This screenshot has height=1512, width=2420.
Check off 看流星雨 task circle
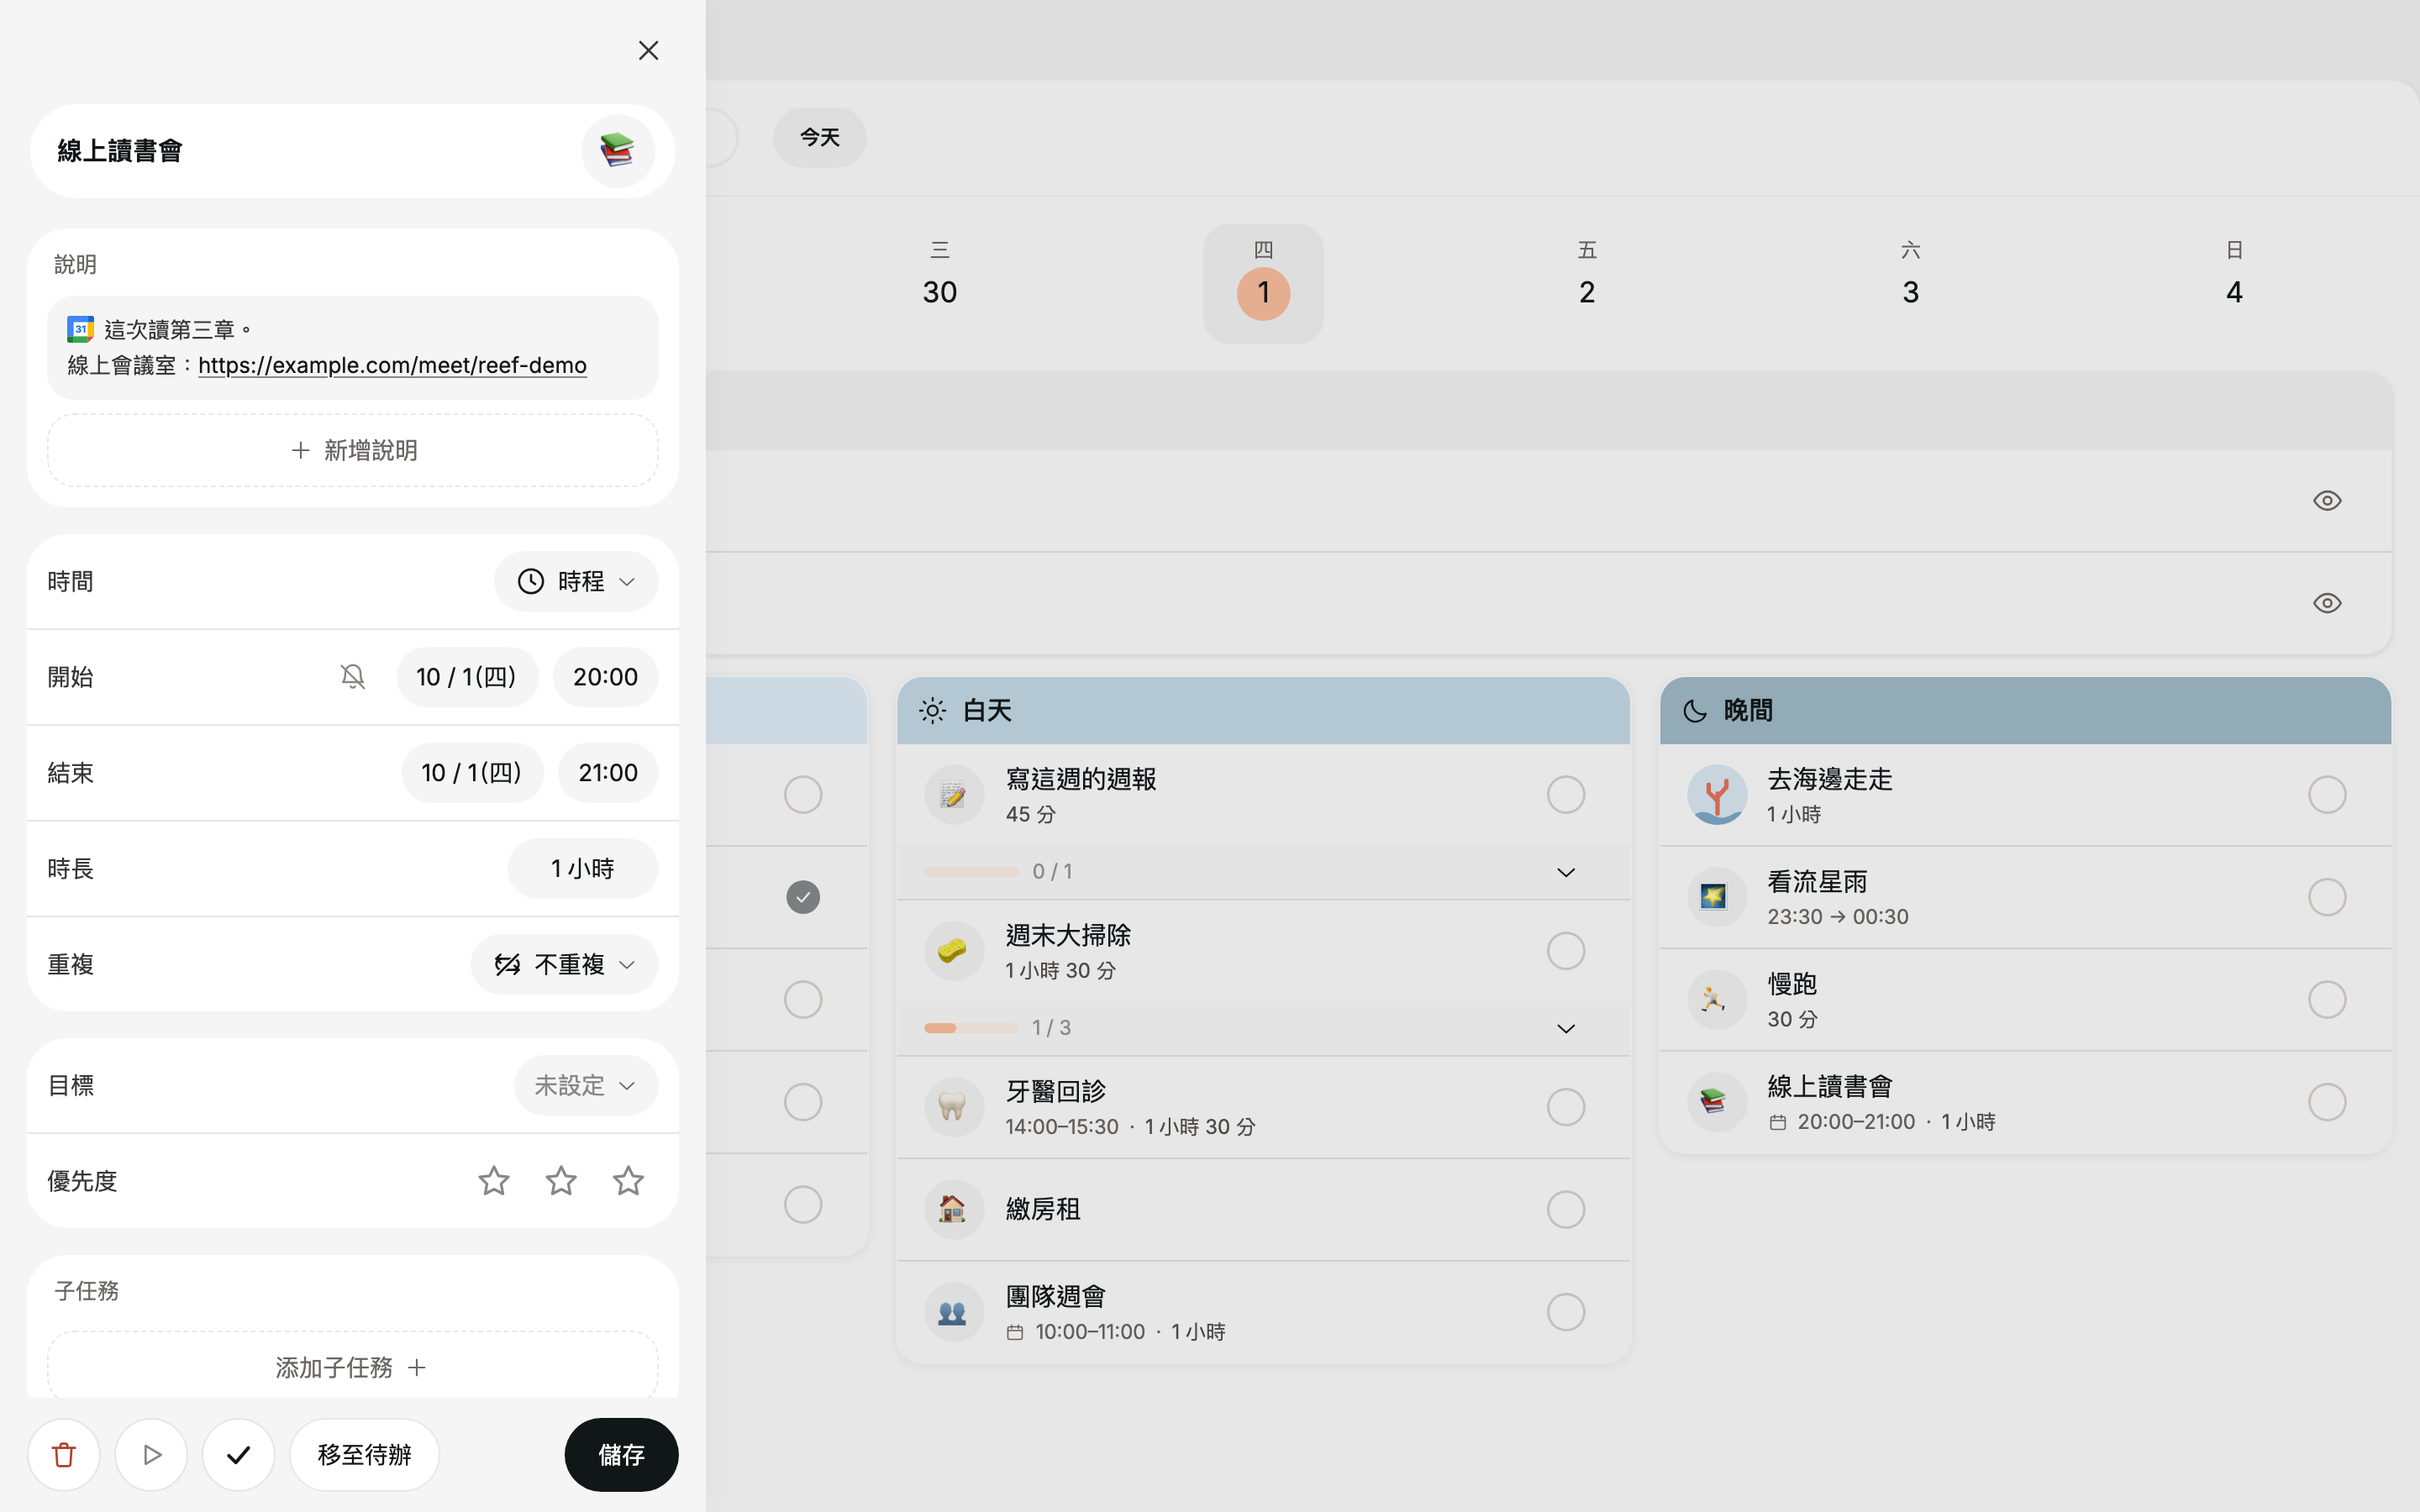pyautogui.click(x=2327, y=897)
